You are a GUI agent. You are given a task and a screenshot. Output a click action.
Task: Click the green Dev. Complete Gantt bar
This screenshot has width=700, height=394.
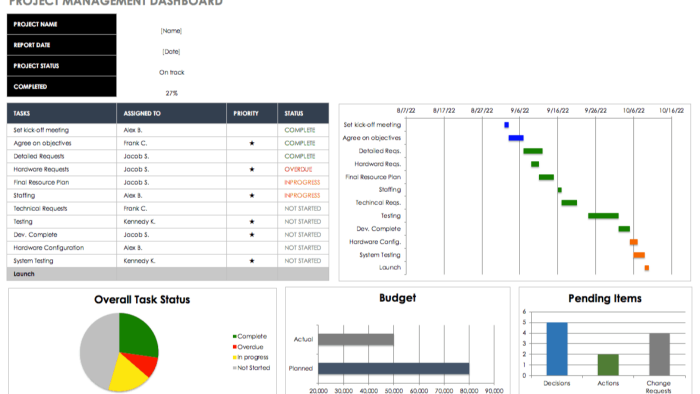point(624,229)
